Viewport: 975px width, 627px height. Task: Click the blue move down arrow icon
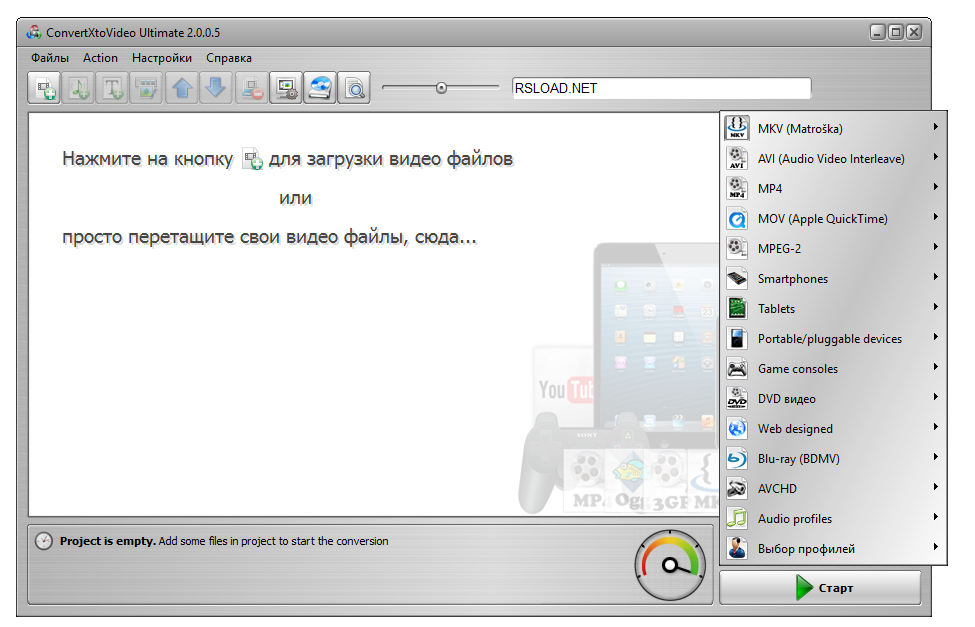pyautogui.click(x=216, y=88)
